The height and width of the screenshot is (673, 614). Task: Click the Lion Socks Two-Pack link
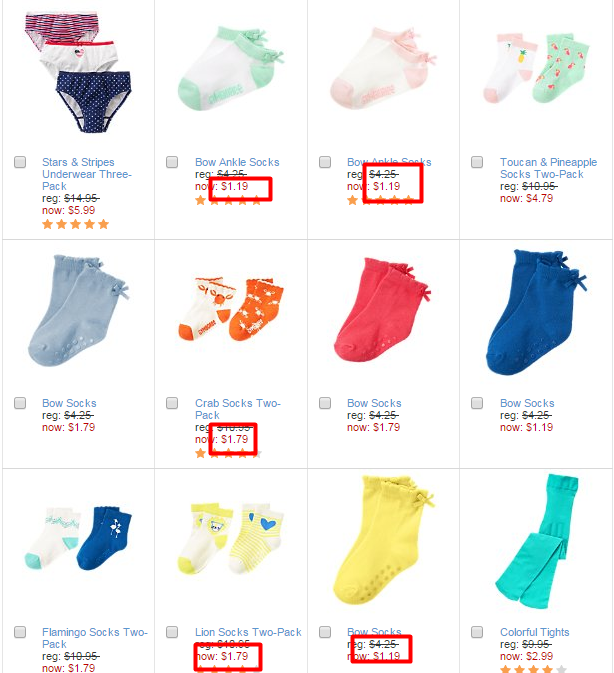[x=248, y=632]
